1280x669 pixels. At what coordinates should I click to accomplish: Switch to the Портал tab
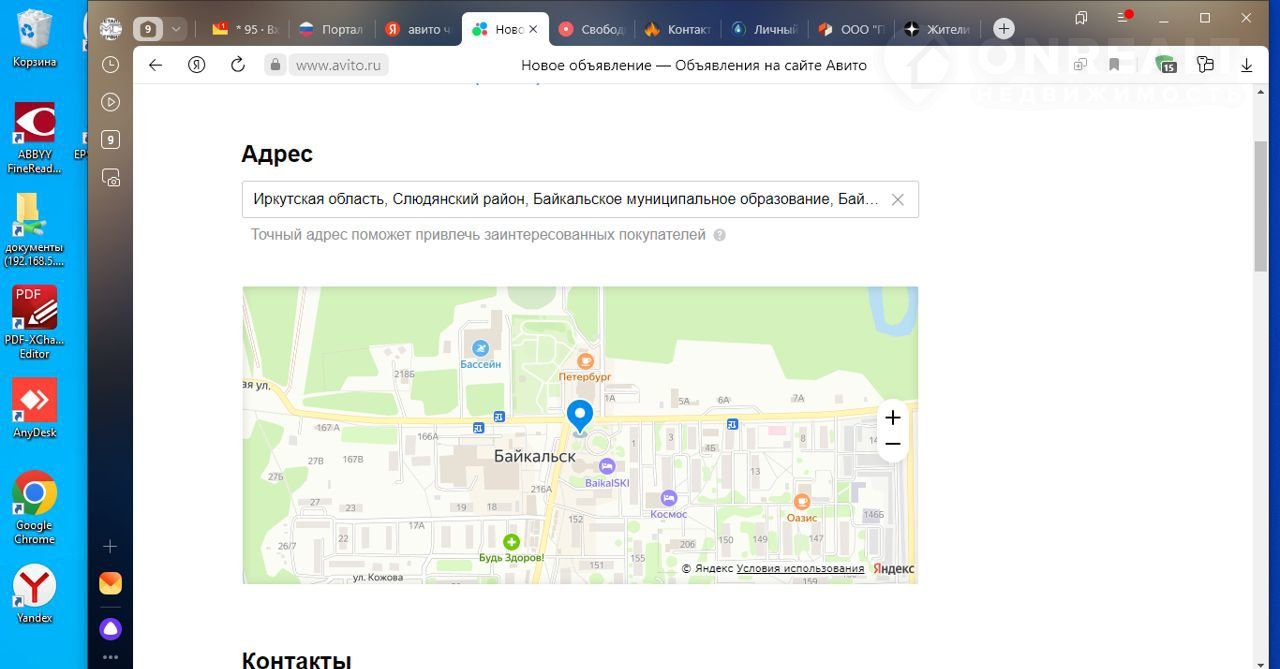point(332,29)
